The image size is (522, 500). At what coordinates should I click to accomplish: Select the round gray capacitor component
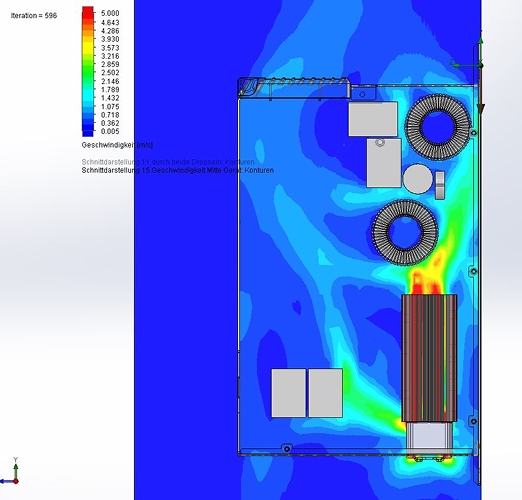coord(418,179)
